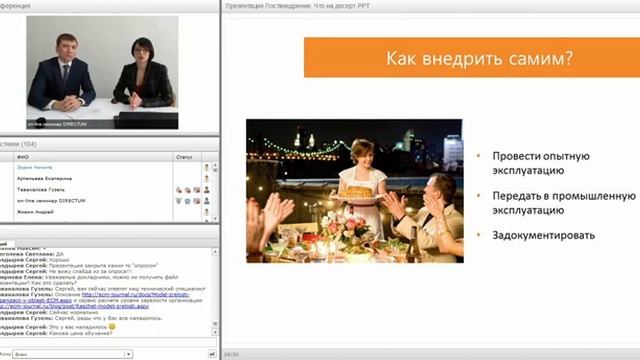
Task: Click the chat scroll-down arrow
Action: [x=215, y=332]
